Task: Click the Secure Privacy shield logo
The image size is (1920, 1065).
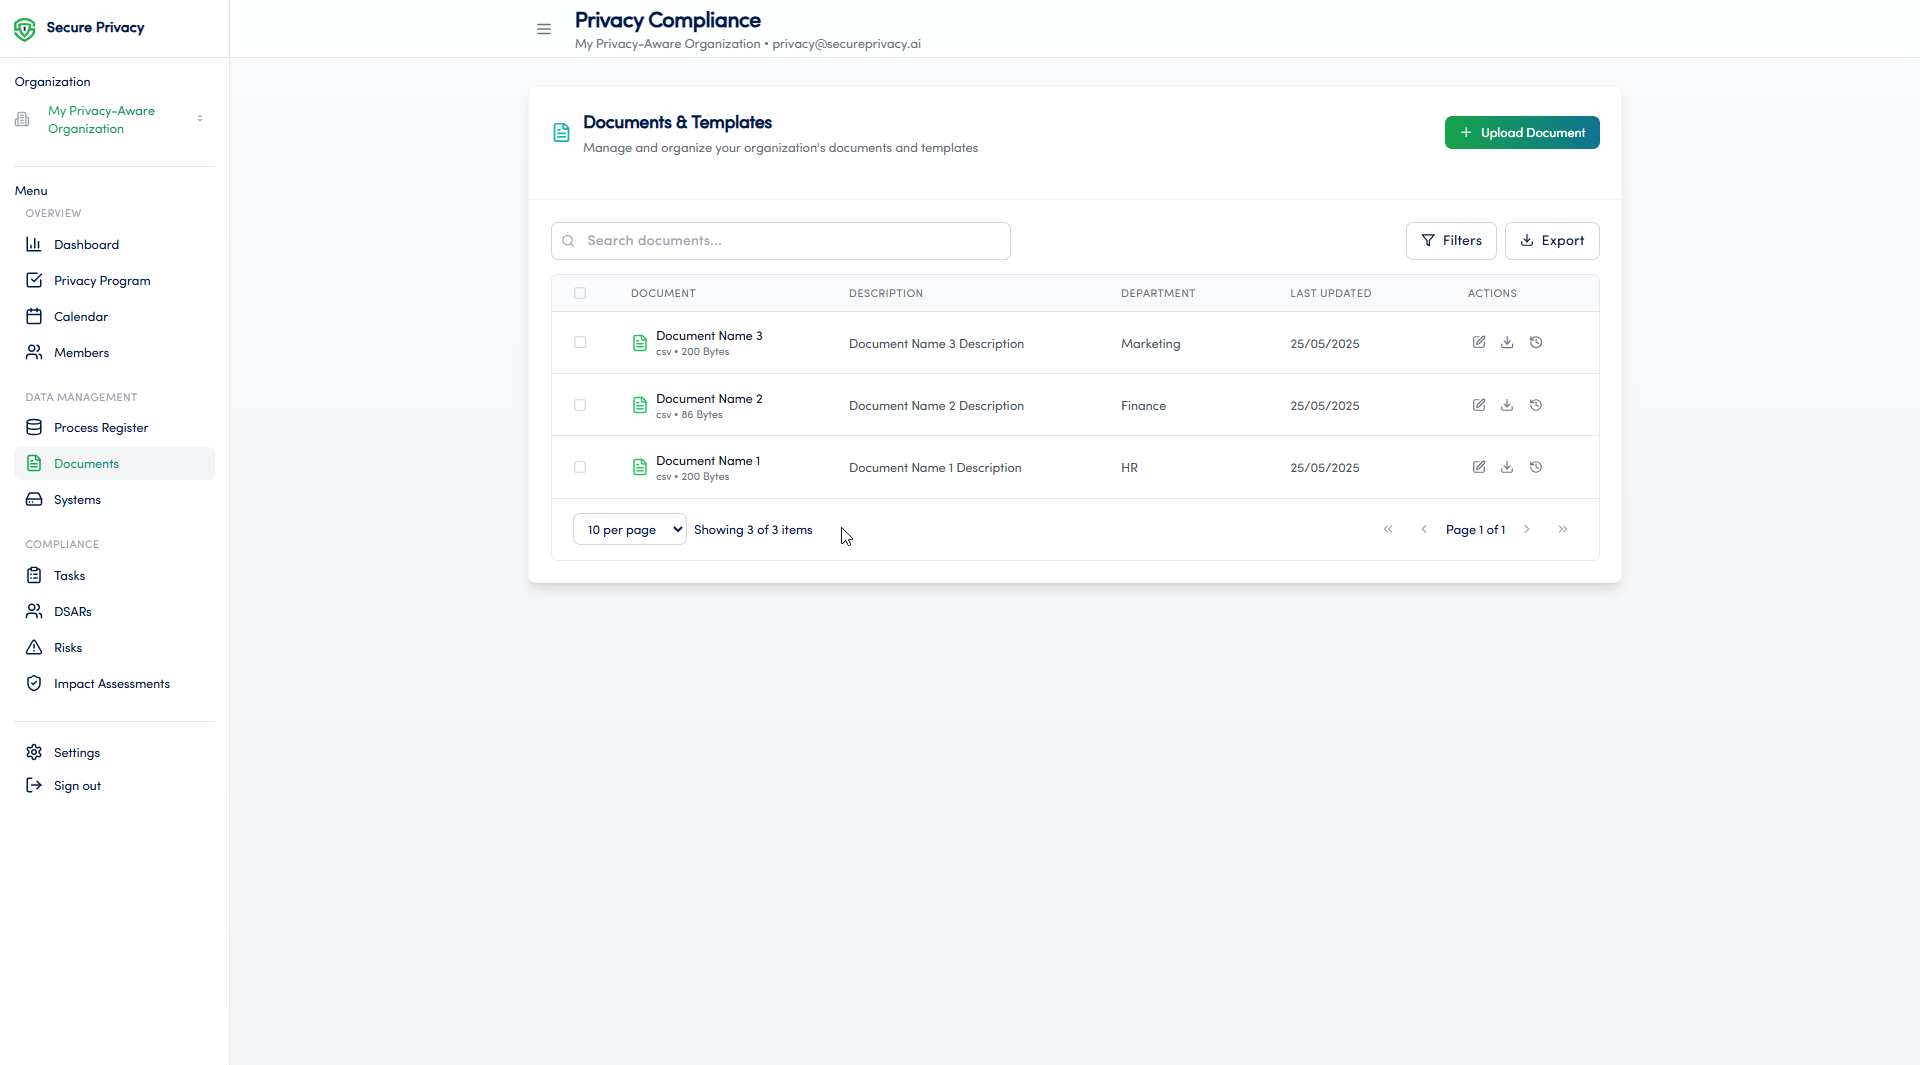Action: (x=24, y=28)
